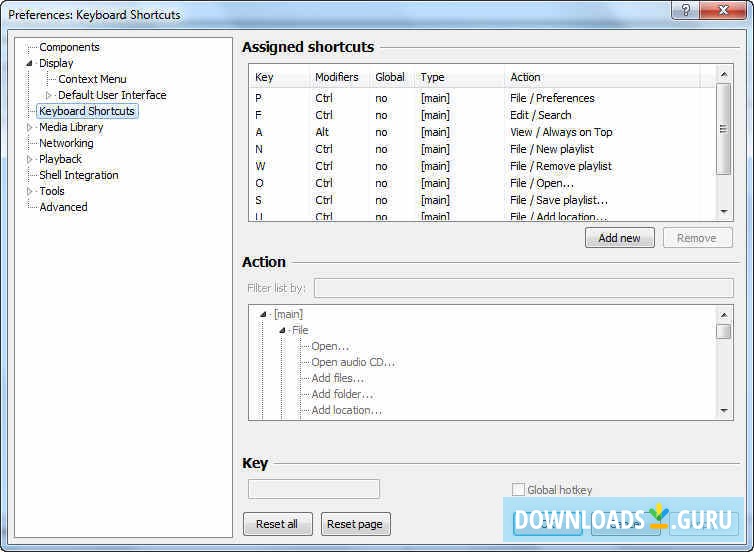Collapse the Display tree node
The image size is (754, 552).
point(29,63)
